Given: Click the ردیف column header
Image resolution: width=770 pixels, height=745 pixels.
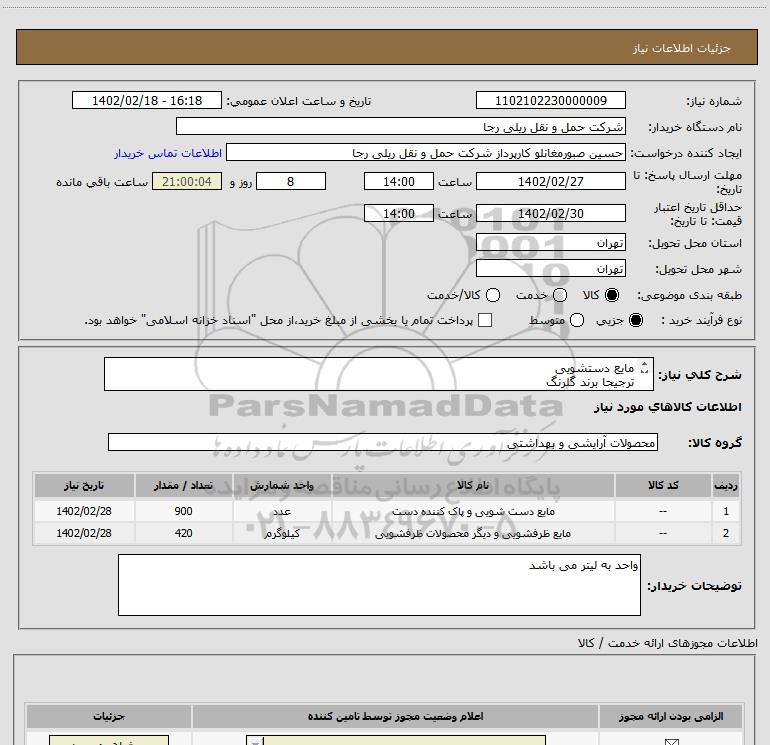Looking at the screenshot, I should (726, 485).
